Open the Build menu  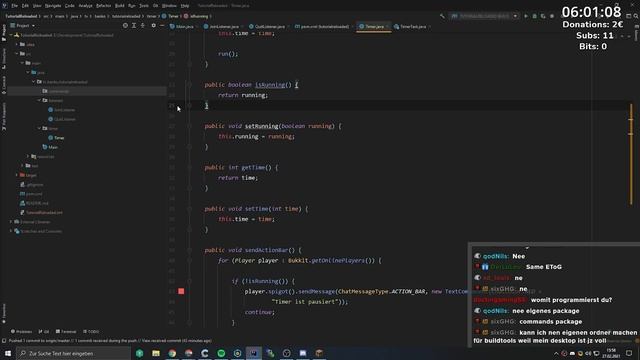coord(120,6)
